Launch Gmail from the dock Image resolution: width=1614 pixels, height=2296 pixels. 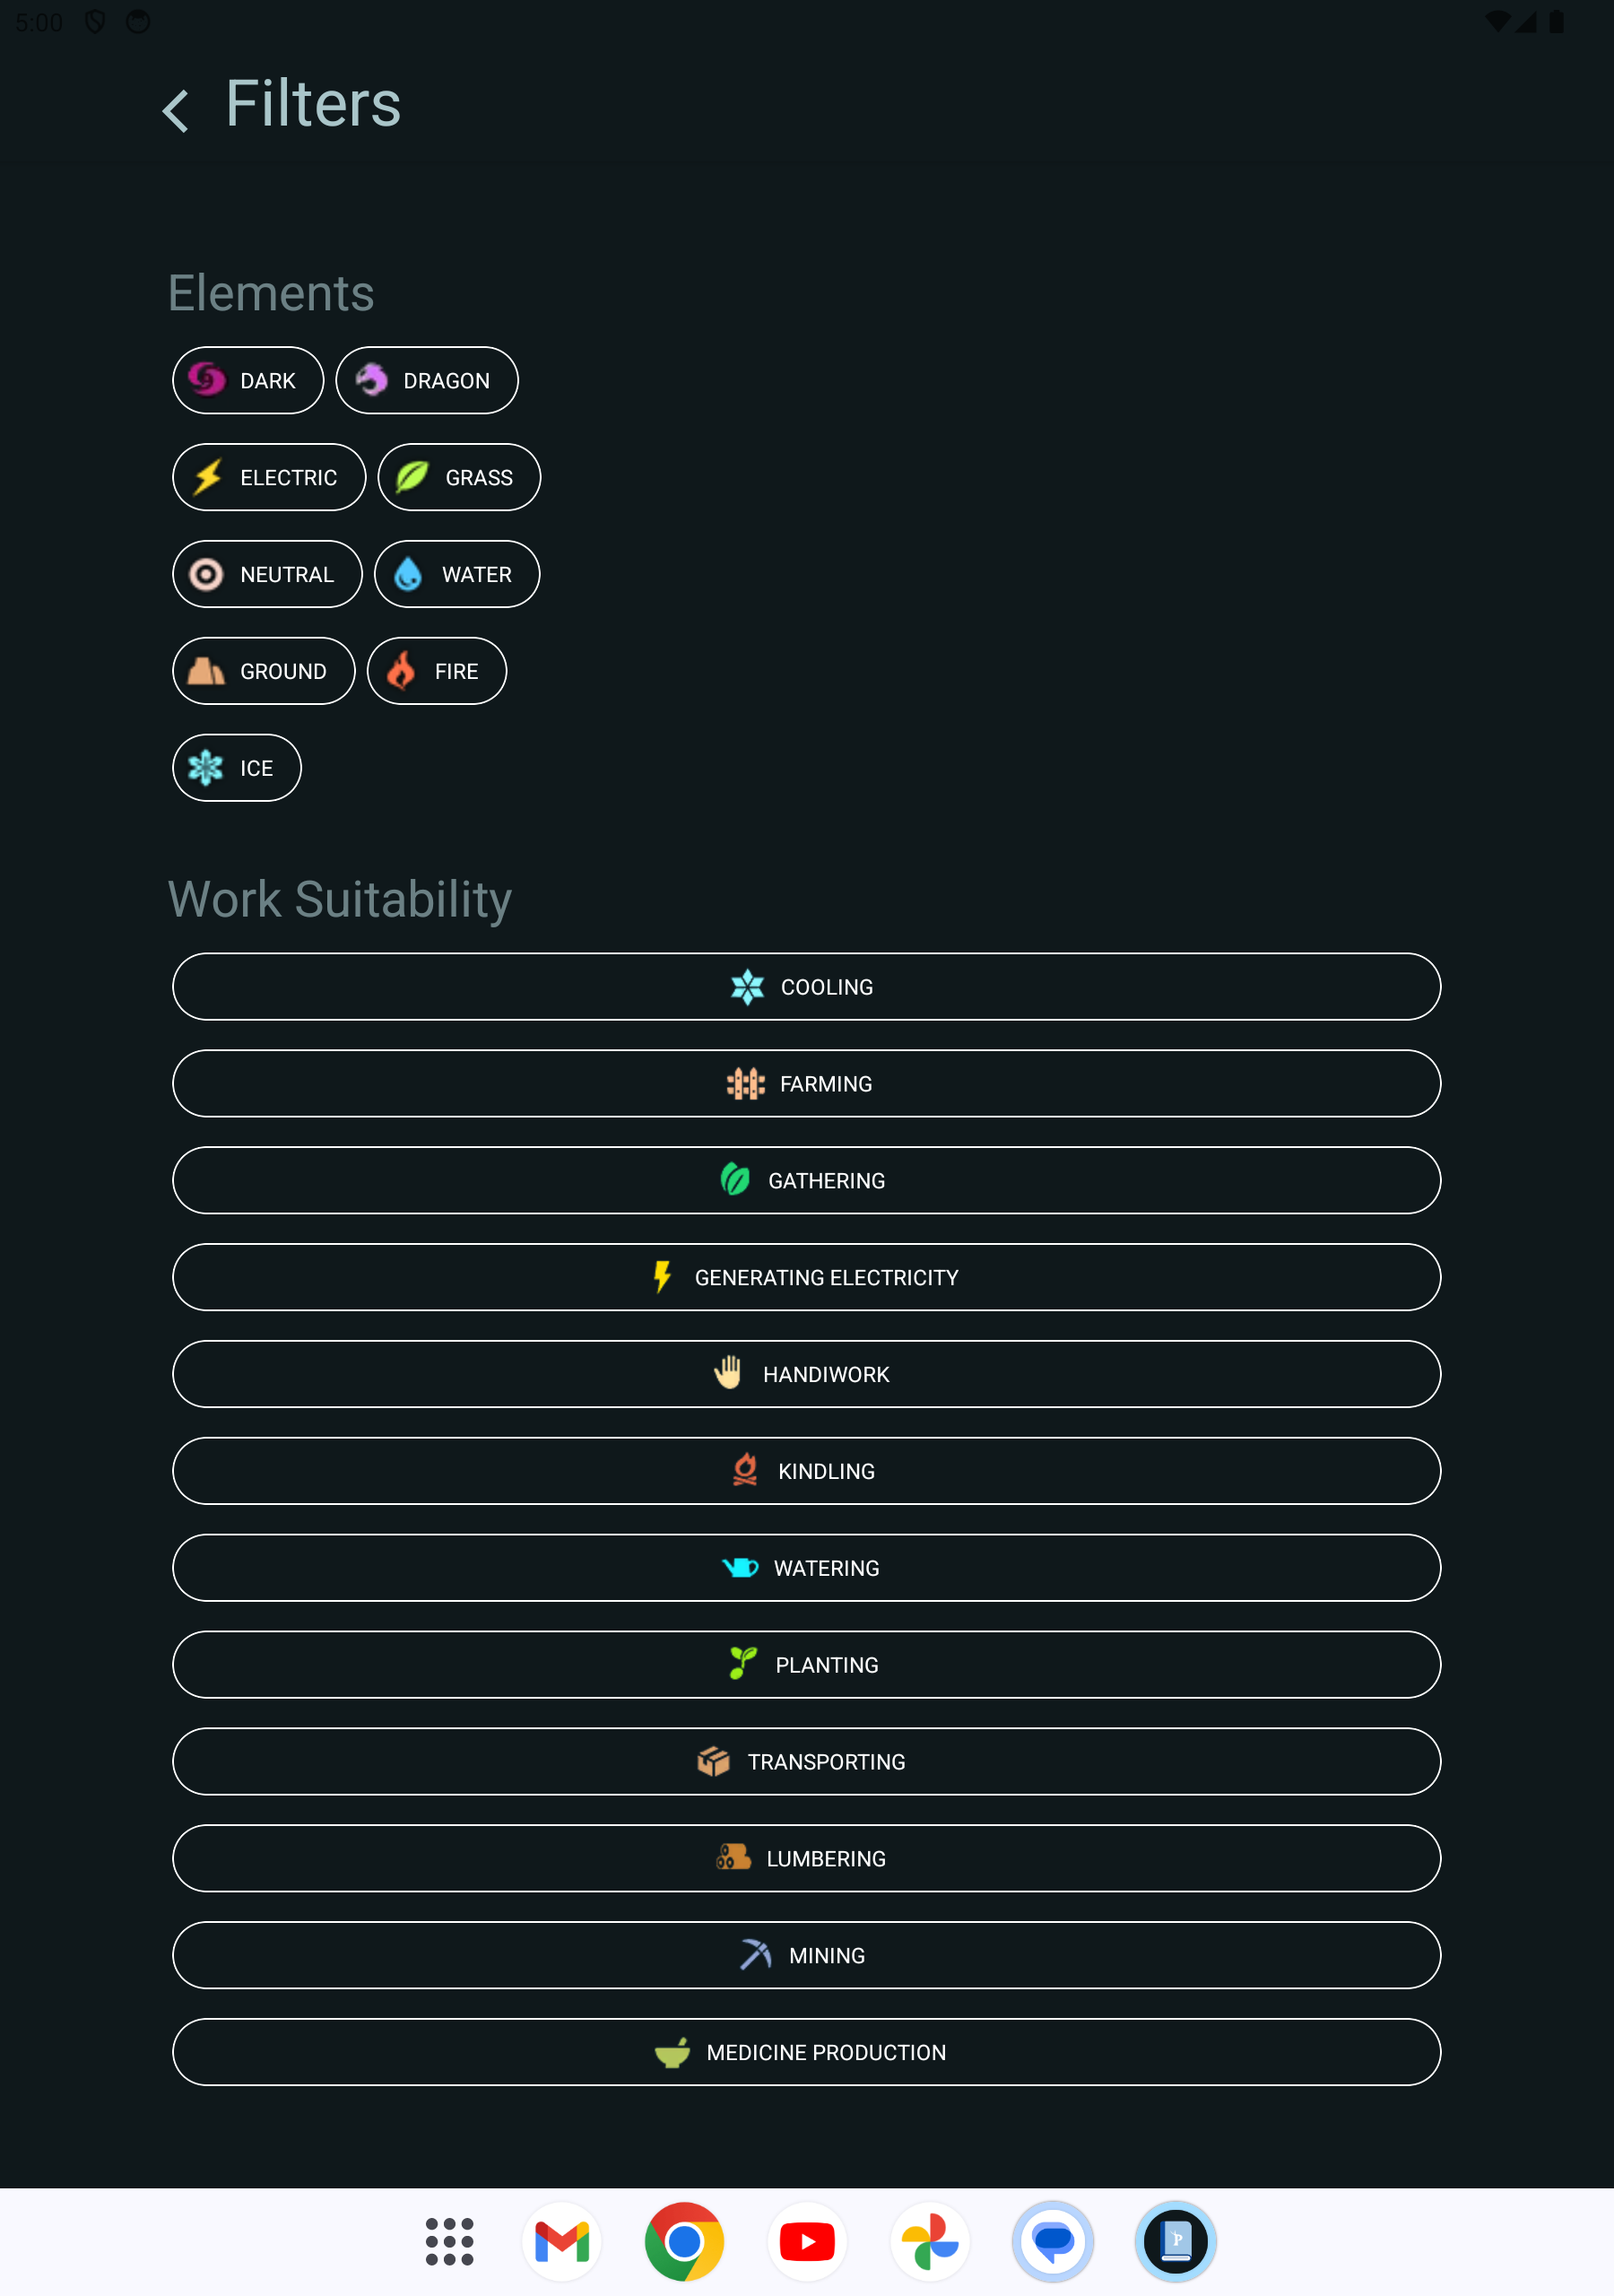point(562,2241)
